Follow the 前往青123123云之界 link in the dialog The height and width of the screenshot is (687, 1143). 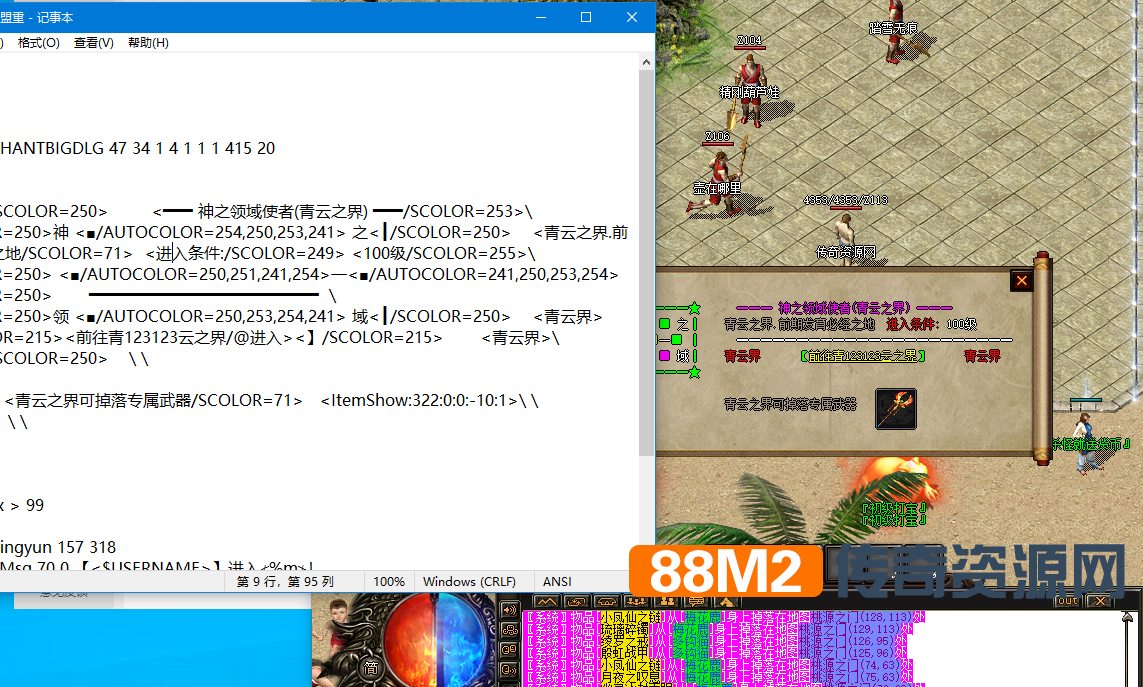[862, 356]
